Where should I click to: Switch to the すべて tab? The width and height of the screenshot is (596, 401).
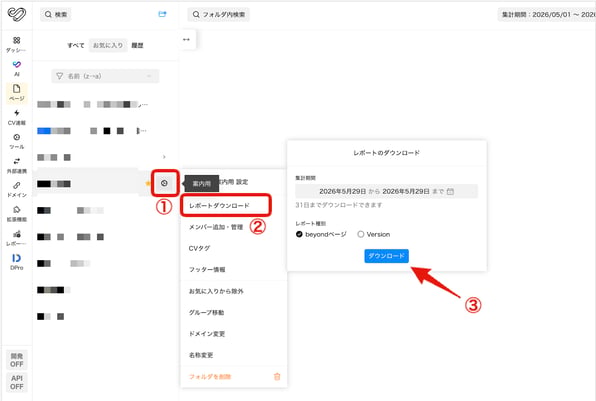tap(76, 45)
